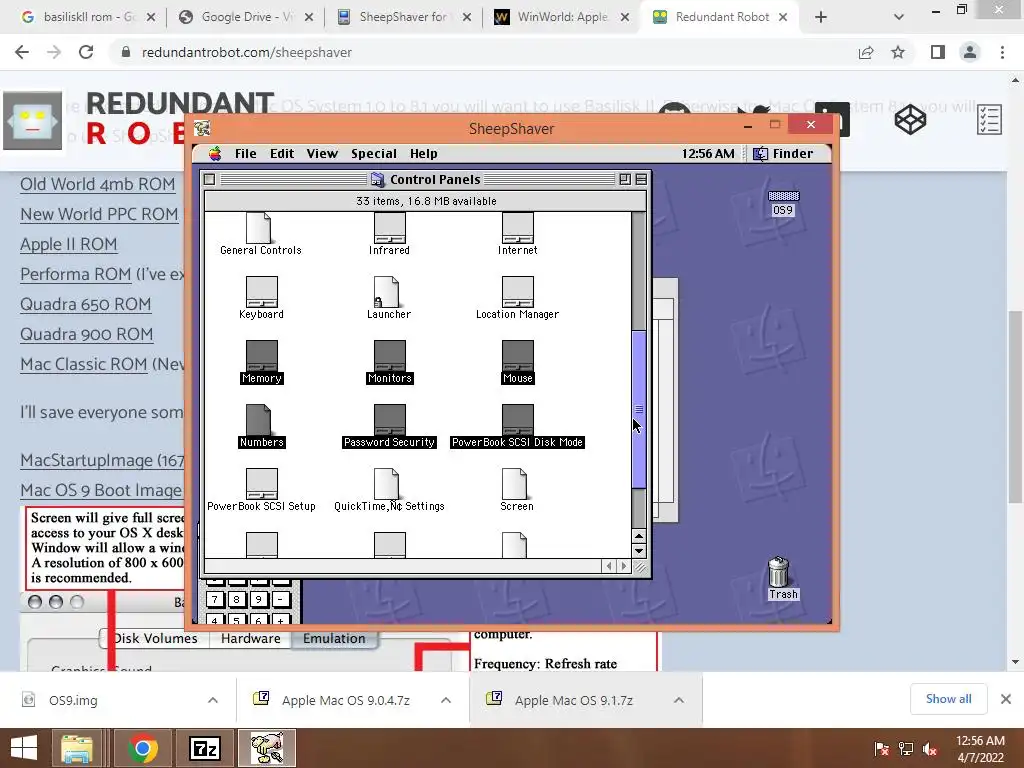Screen dimensions: 1024x768
Task: Click the Trash icon on Mac desktop
Action: pos(779,572)
